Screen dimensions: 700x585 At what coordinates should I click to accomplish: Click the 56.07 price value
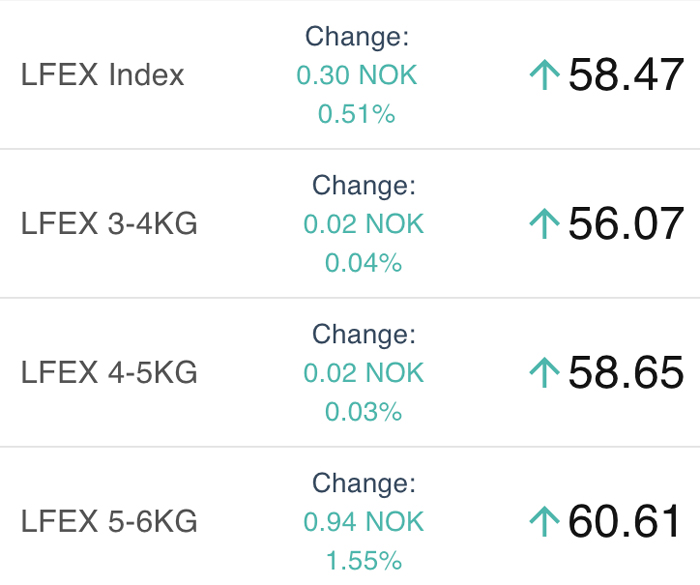[626, 224]
